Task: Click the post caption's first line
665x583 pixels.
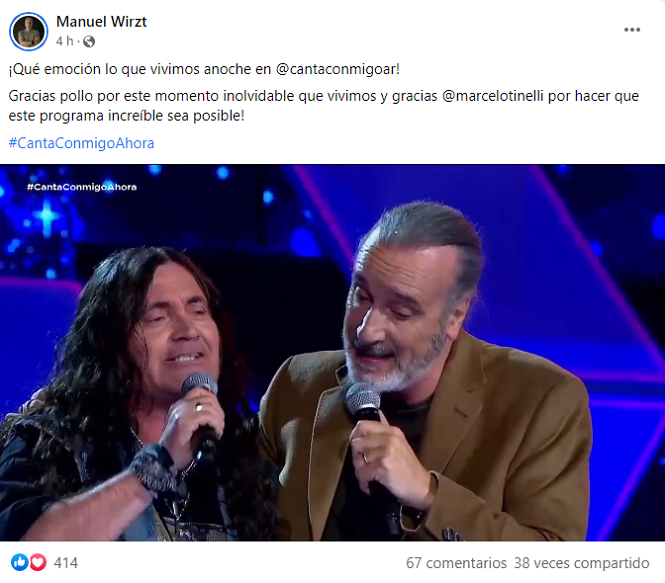Action: pos(204,69)
